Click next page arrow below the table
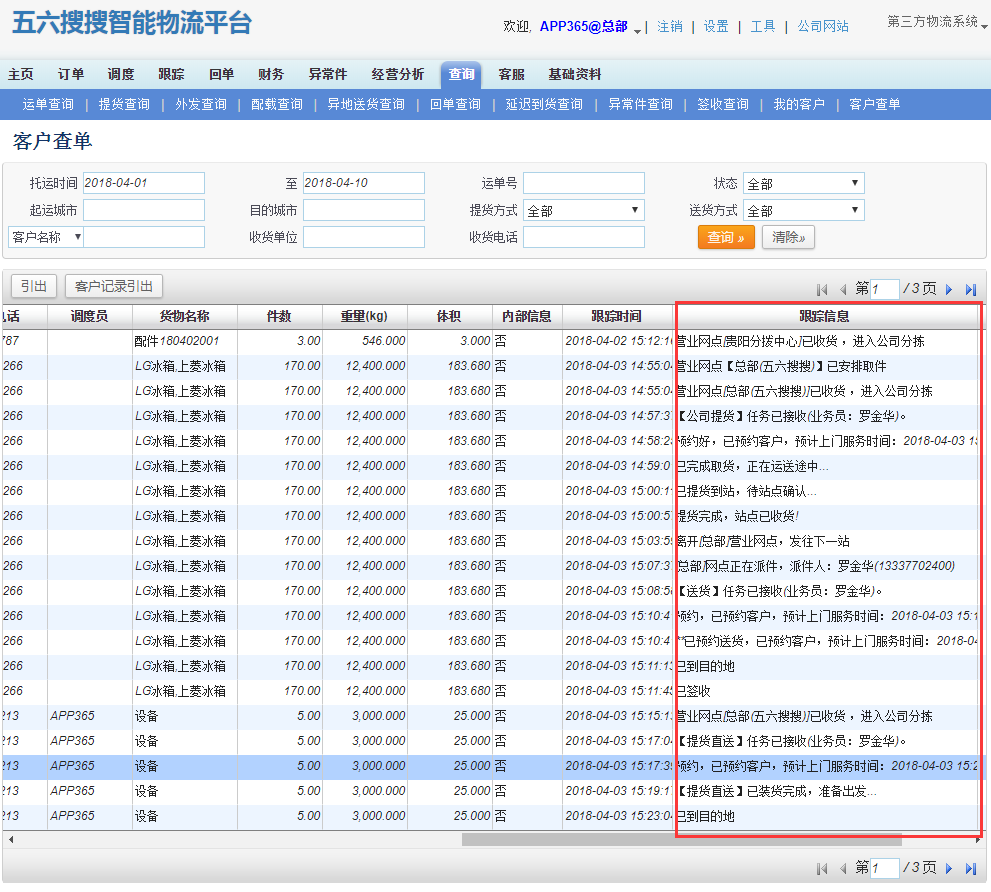Image resolution: width=991 pixels, height=892 pixels. (949, 869)
